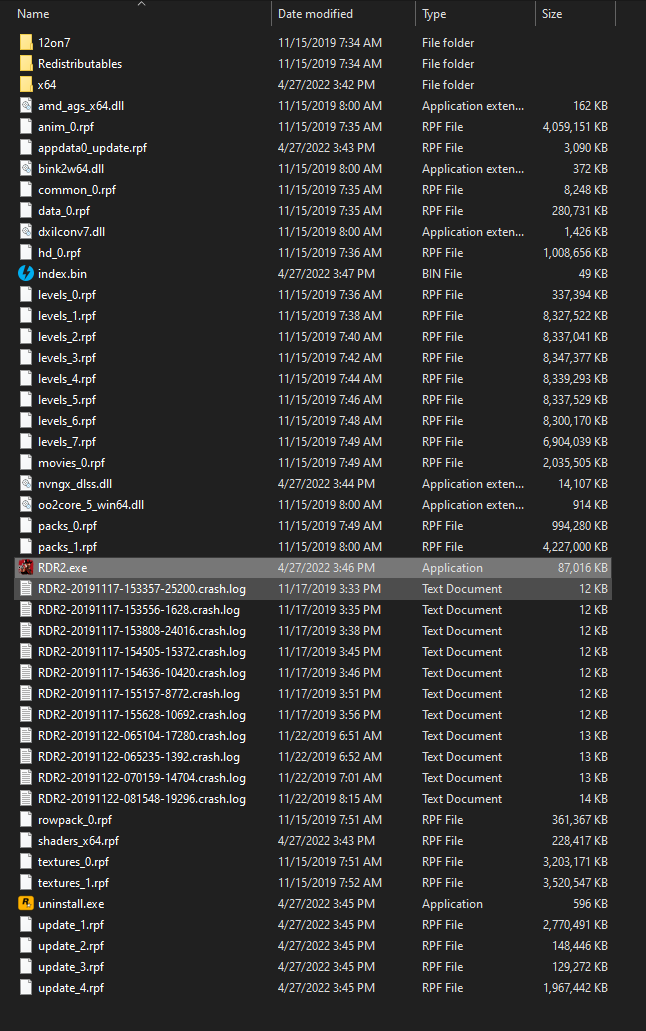Click the sort direction arrow above Name

(x=141, y=3)
